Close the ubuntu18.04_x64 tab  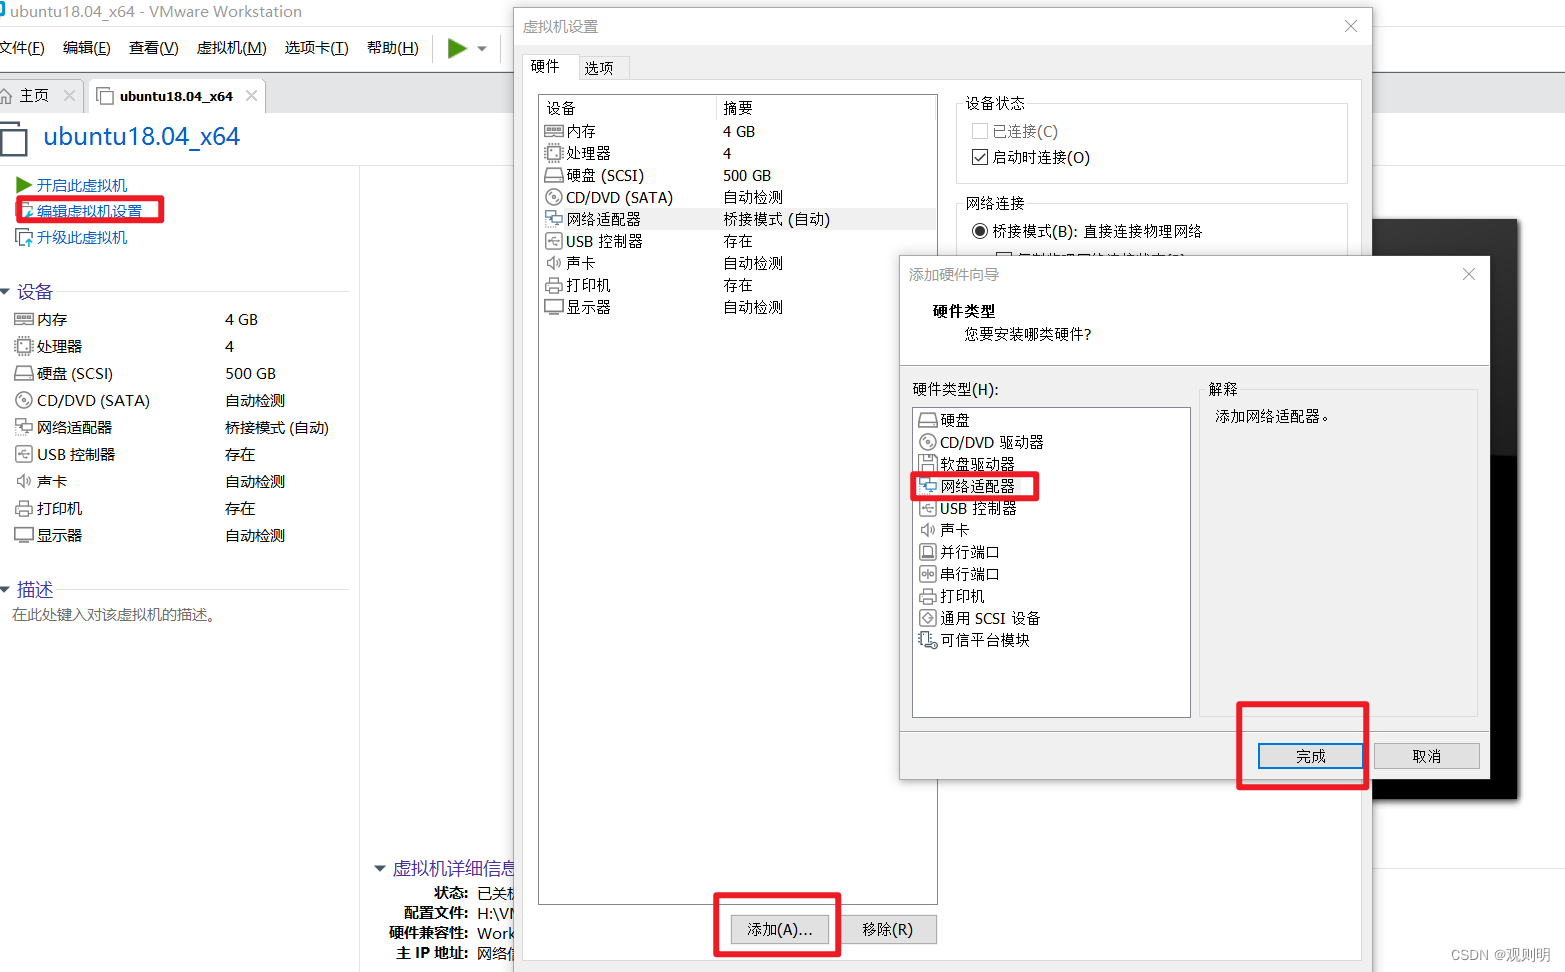point(251,96)
